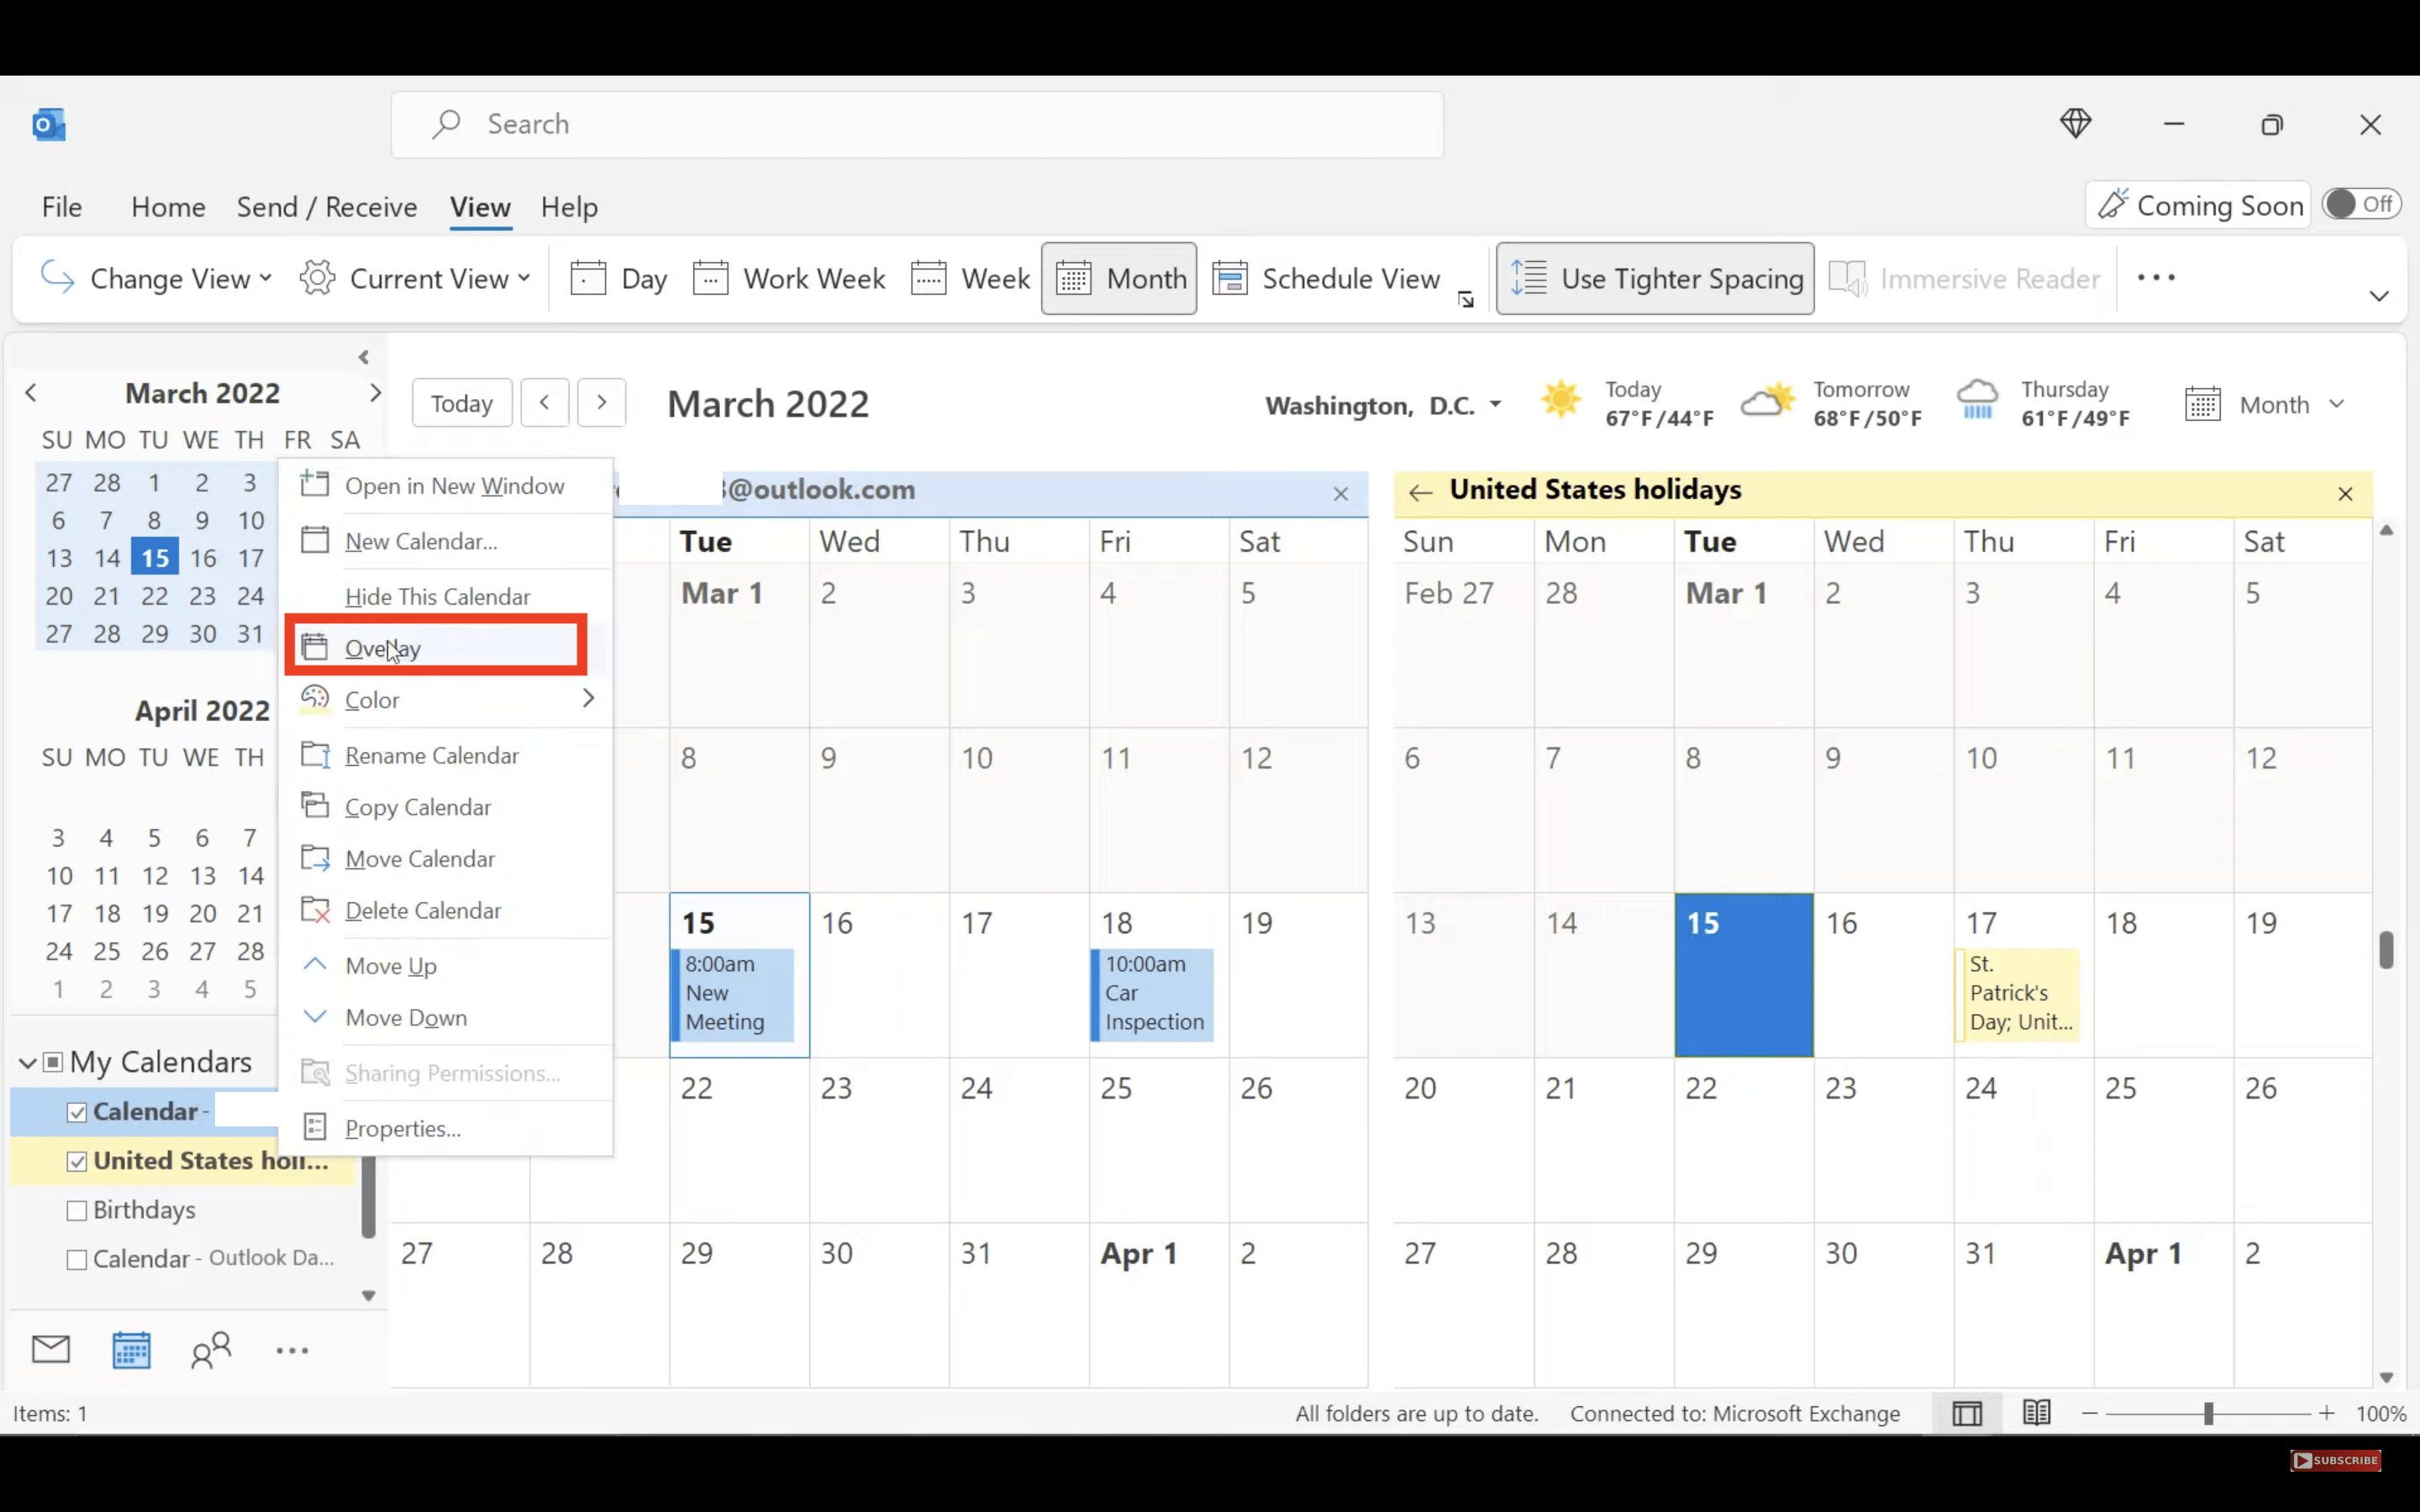Open Properties... from context menu
This screenshot has width=2420, height=1512.
446,1128
